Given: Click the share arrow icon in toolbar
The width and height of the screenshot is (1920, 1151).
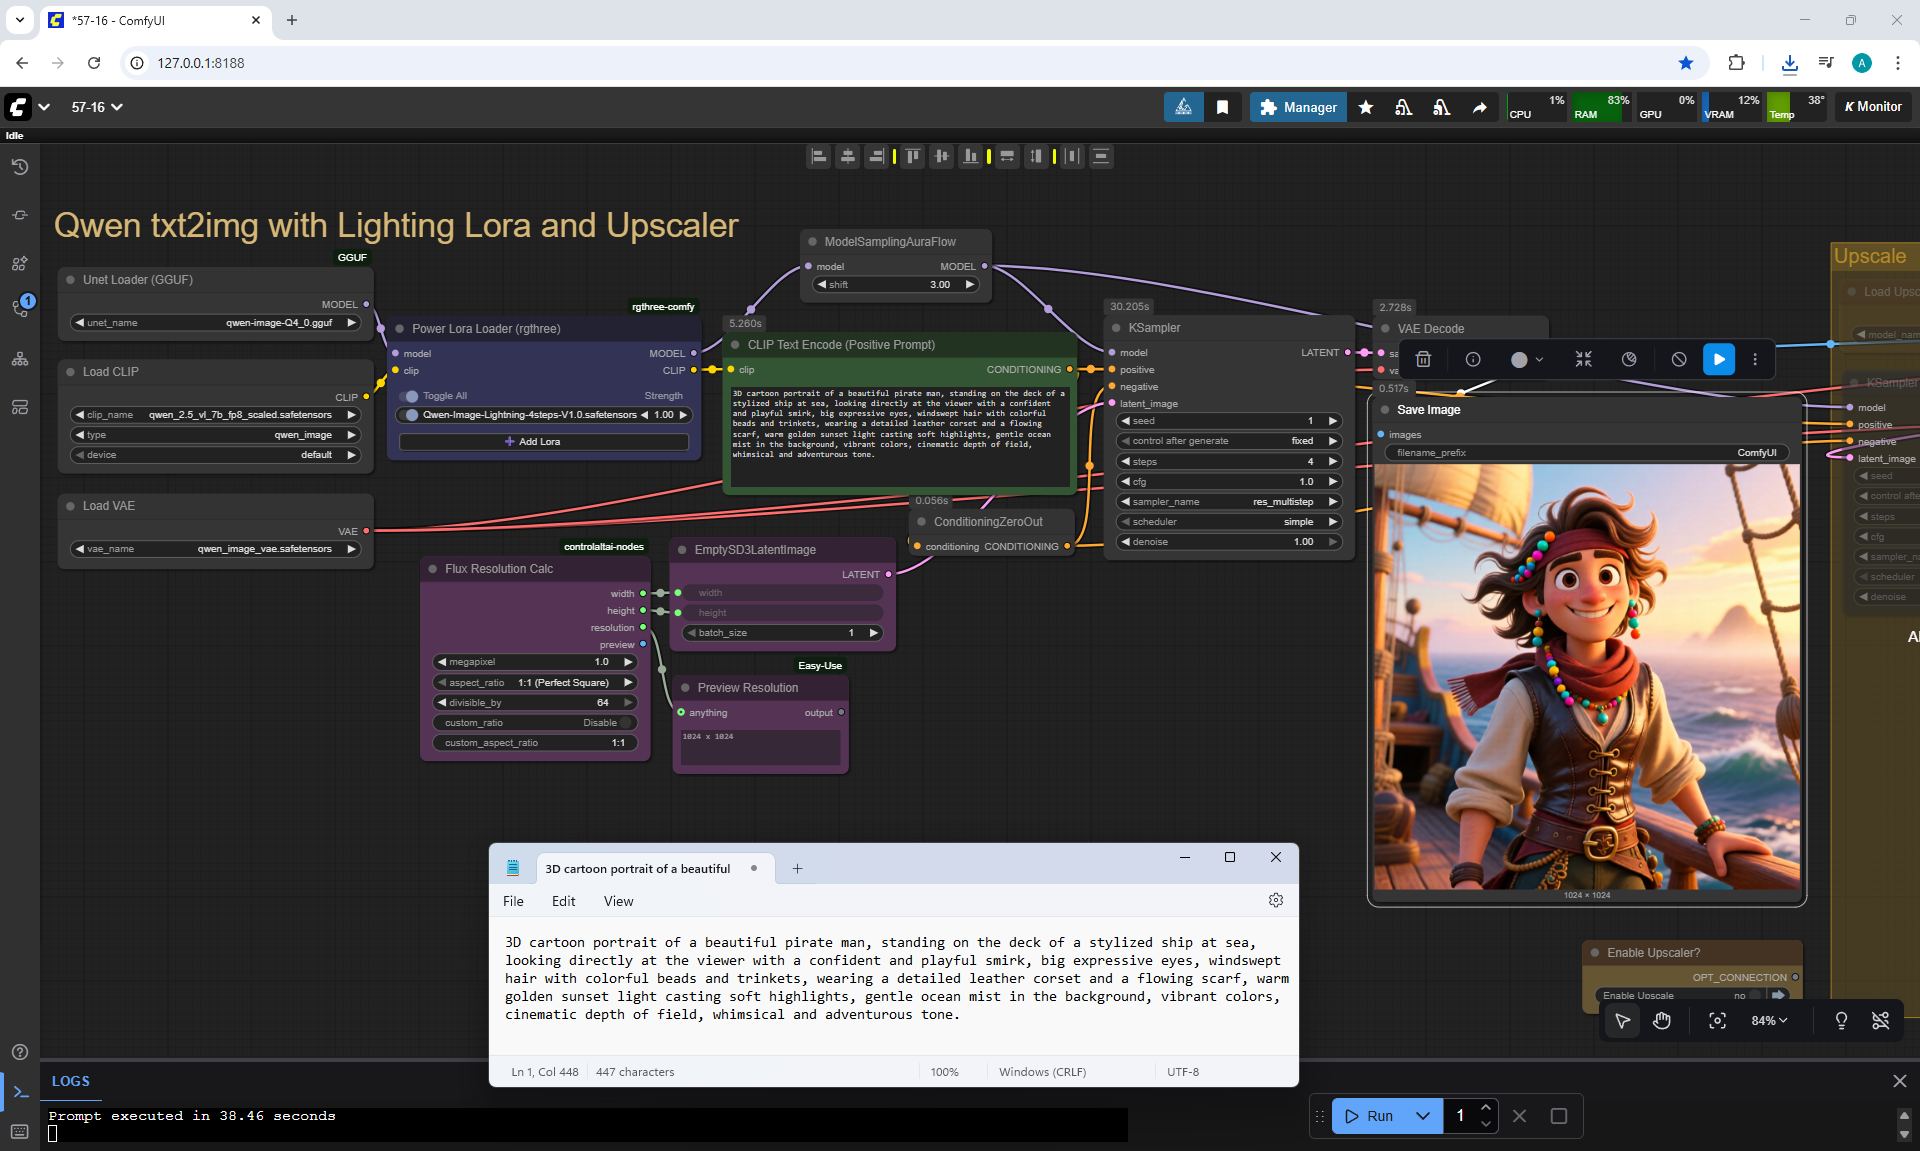Looking at the screenshot, I should (1479, 107).
